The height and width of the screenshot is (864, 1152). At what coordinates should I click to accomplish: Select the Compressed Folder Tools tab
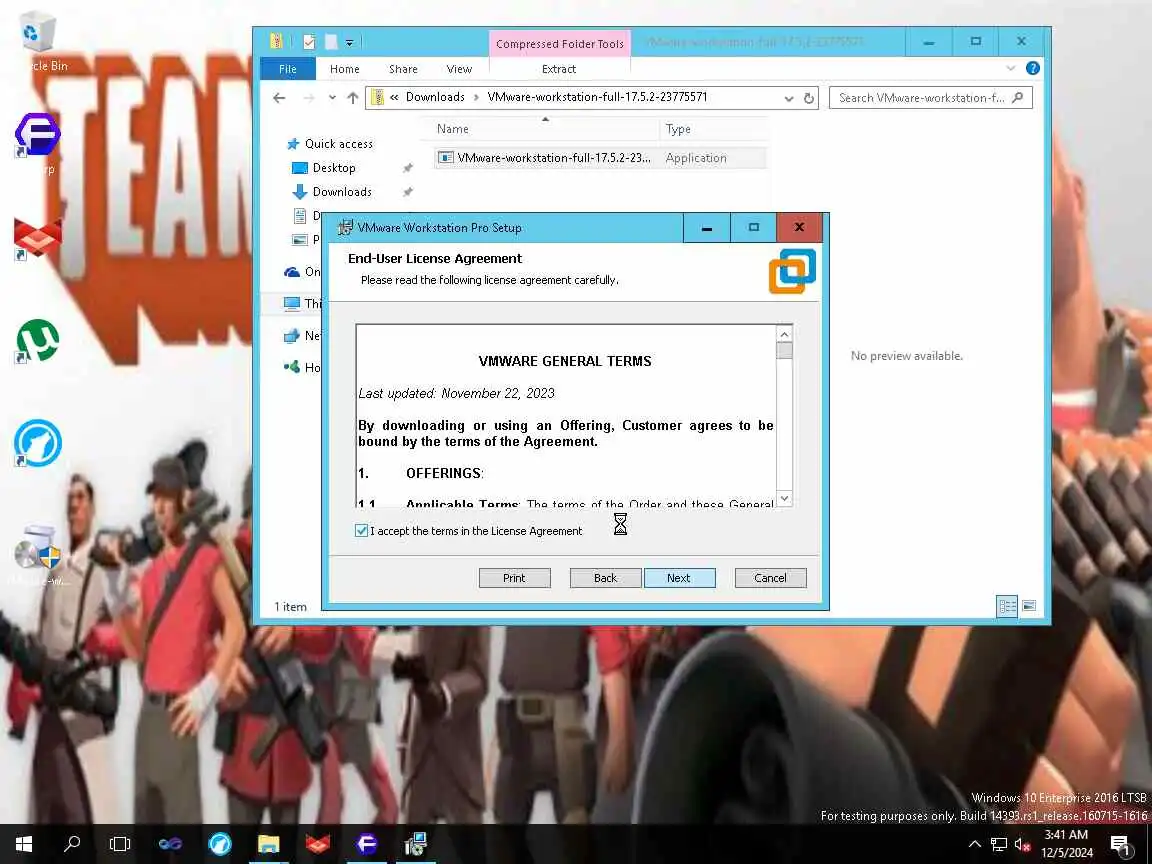pyautogui.click(x=560, y=44)
